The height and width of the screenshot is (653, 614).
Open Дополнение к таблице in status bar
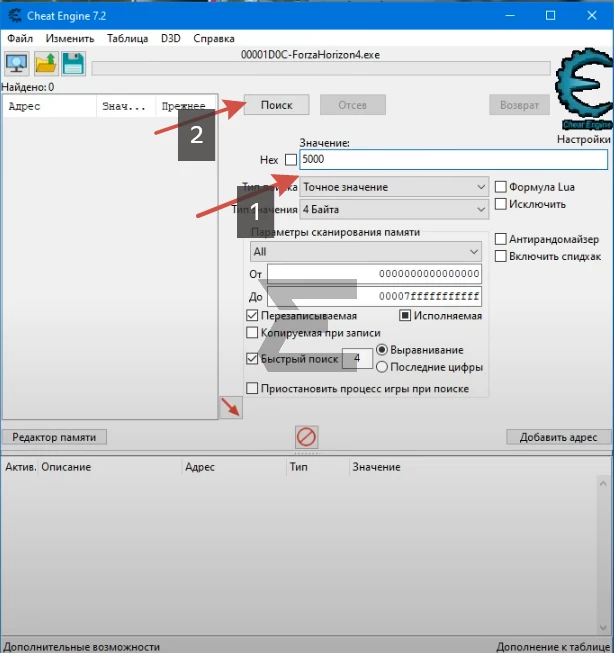pos(553,647)
